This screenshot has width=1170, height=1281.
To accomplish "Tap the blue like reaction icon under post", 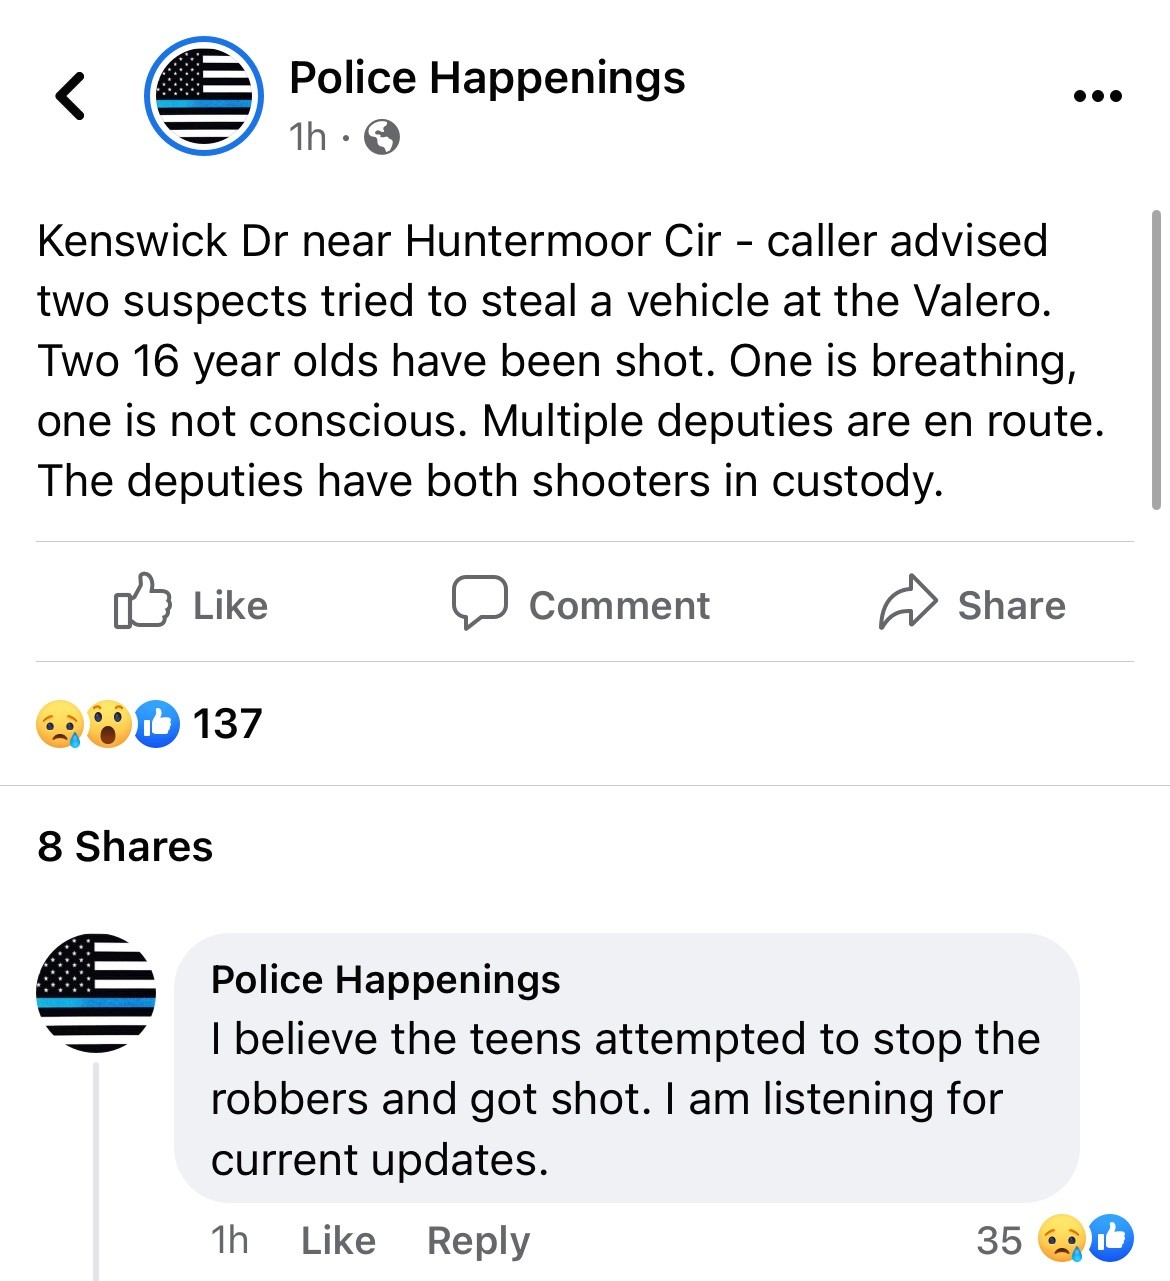I will (x=157, y=724).
